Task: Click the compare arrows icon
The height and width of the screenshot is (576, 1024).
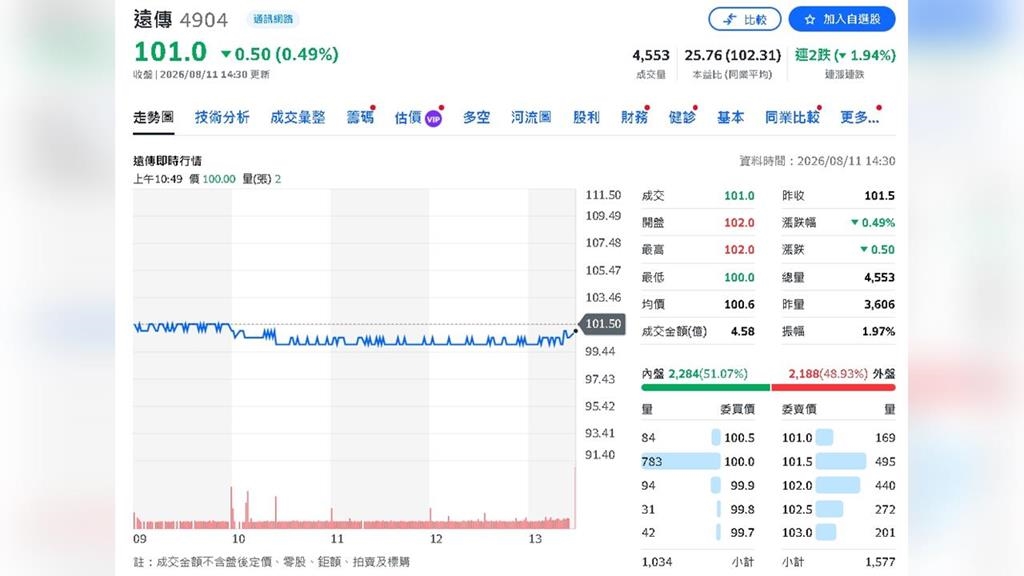Action: [730, 20]
